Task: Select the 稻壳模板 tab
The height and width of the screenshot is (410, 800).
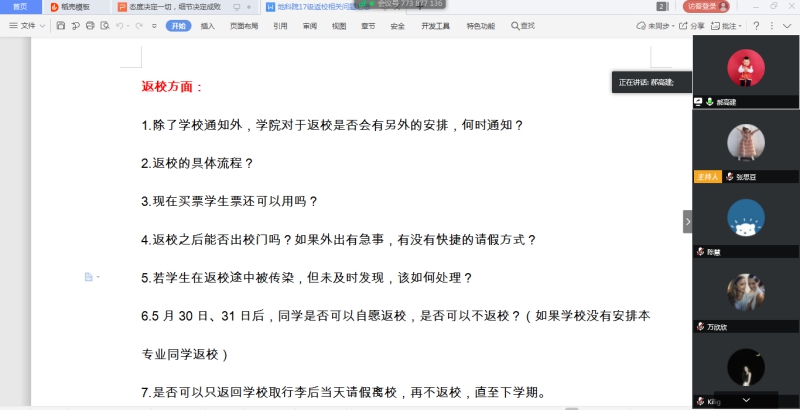Action: tap(75, 6)
